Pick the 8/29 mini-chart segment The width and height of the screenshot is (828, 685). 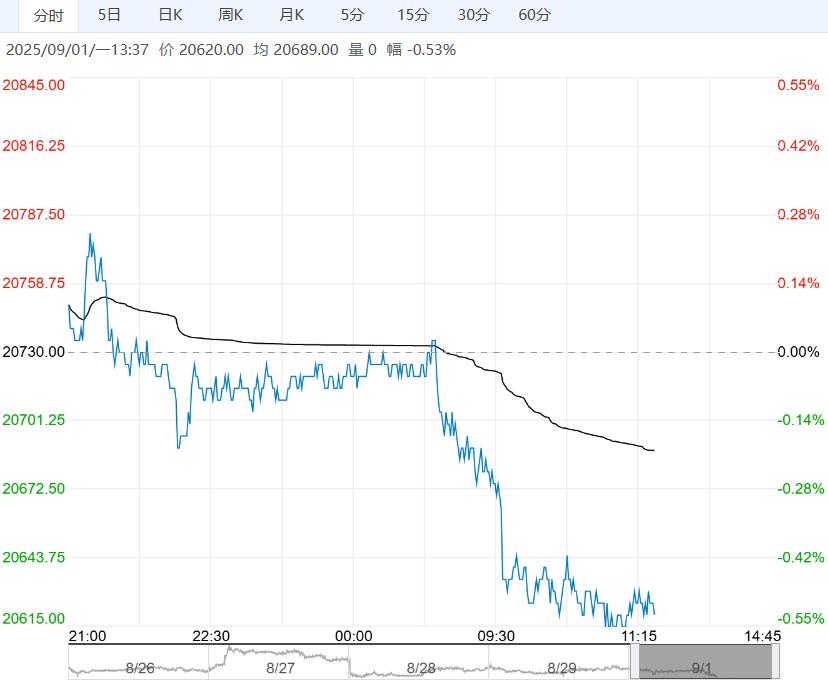point(561,666)
